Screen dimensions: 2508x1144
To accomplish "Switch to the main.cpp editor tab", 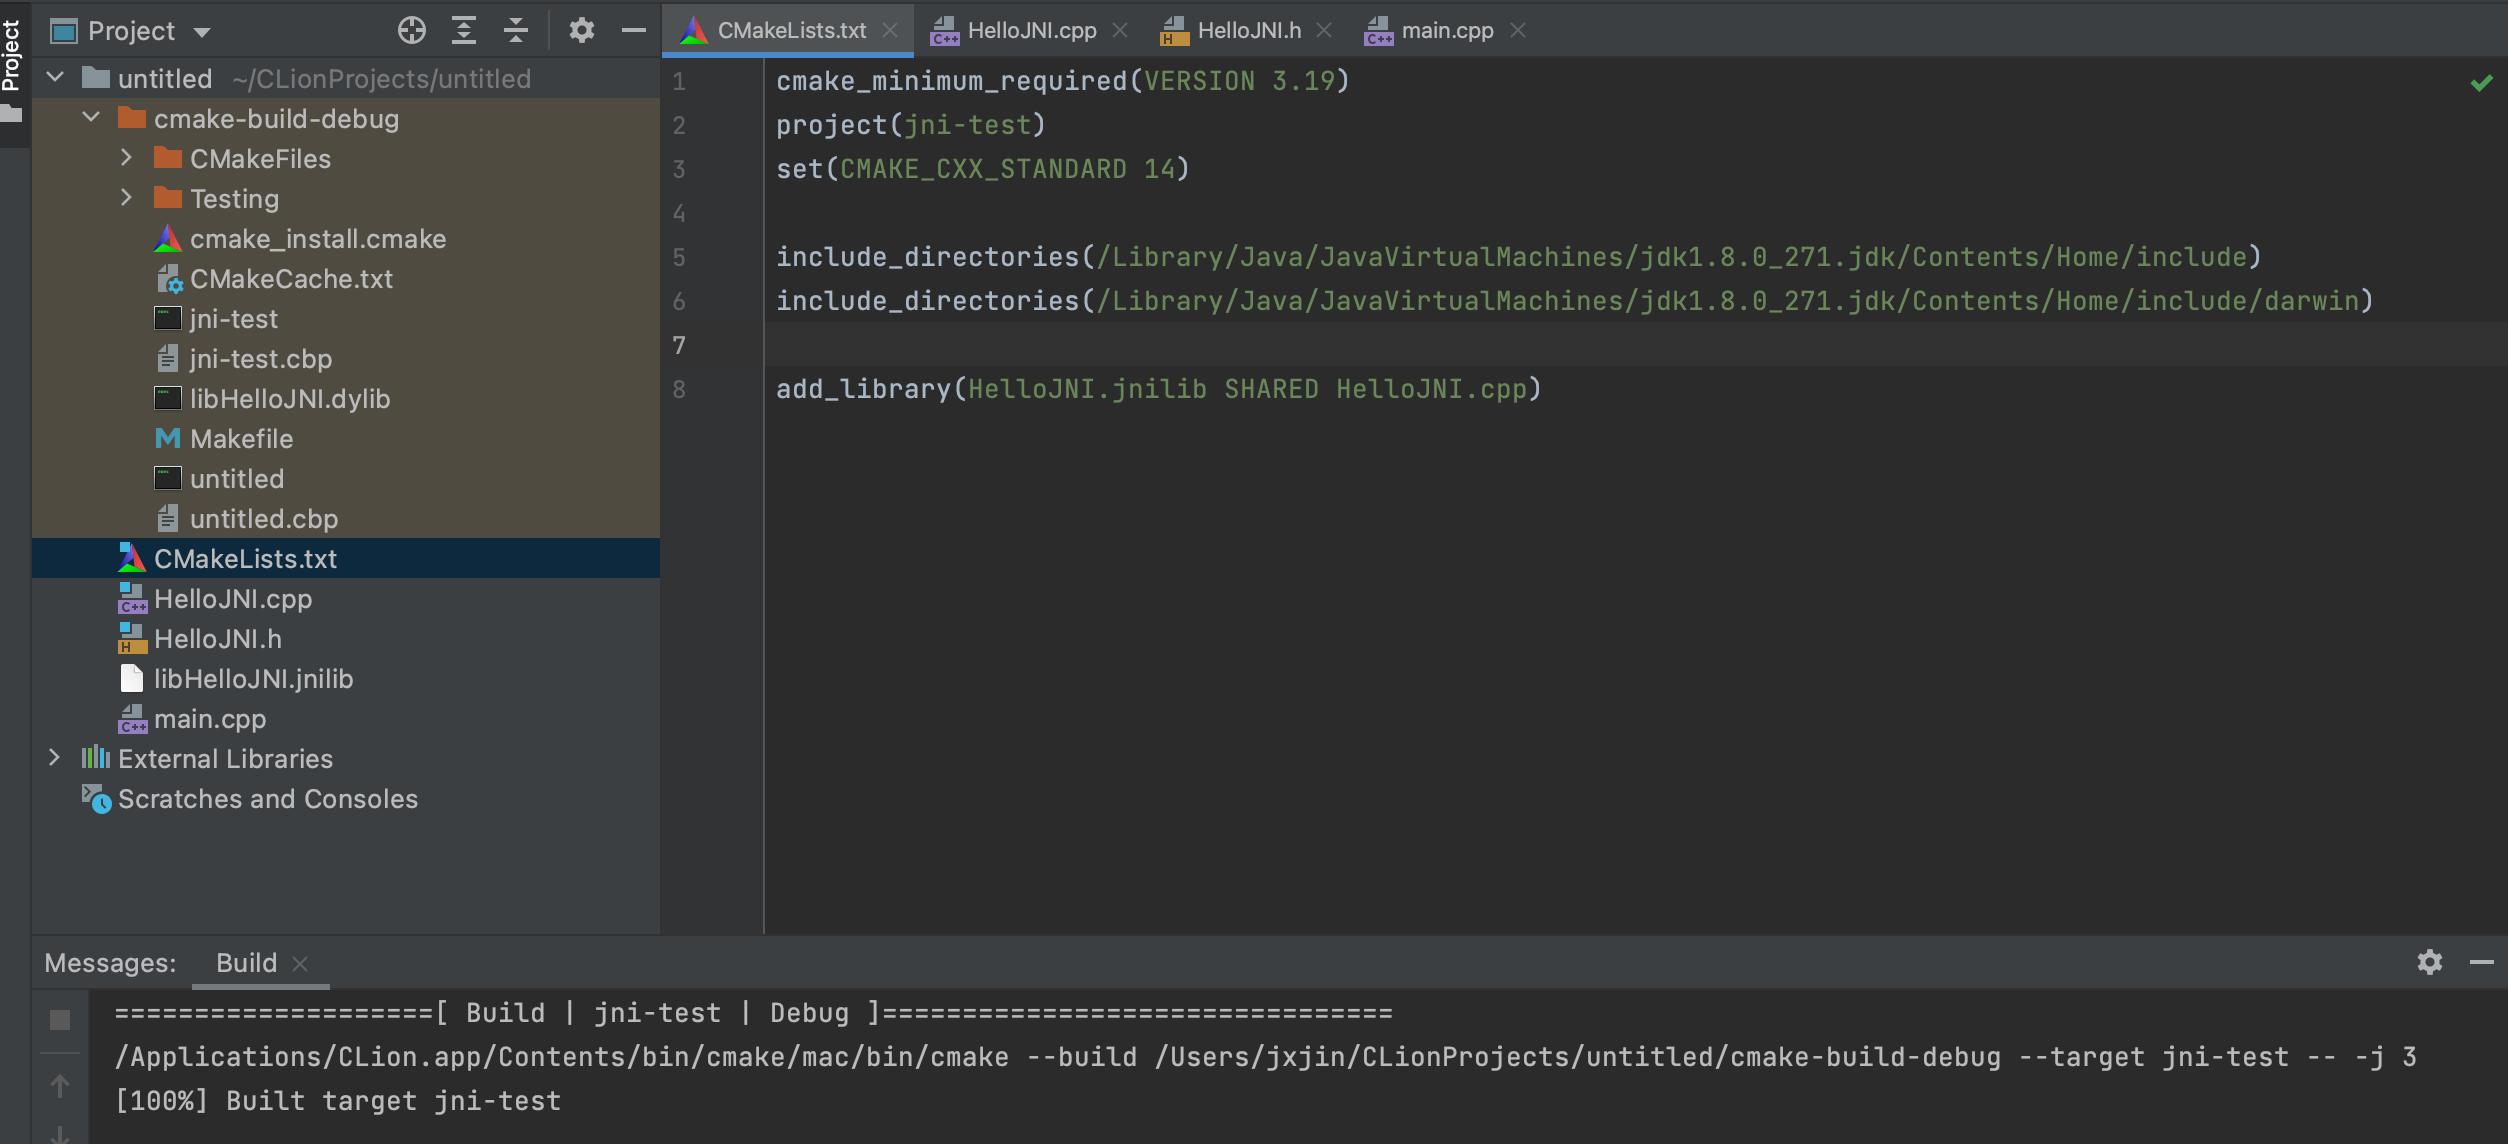I will tap(1447, 31).
